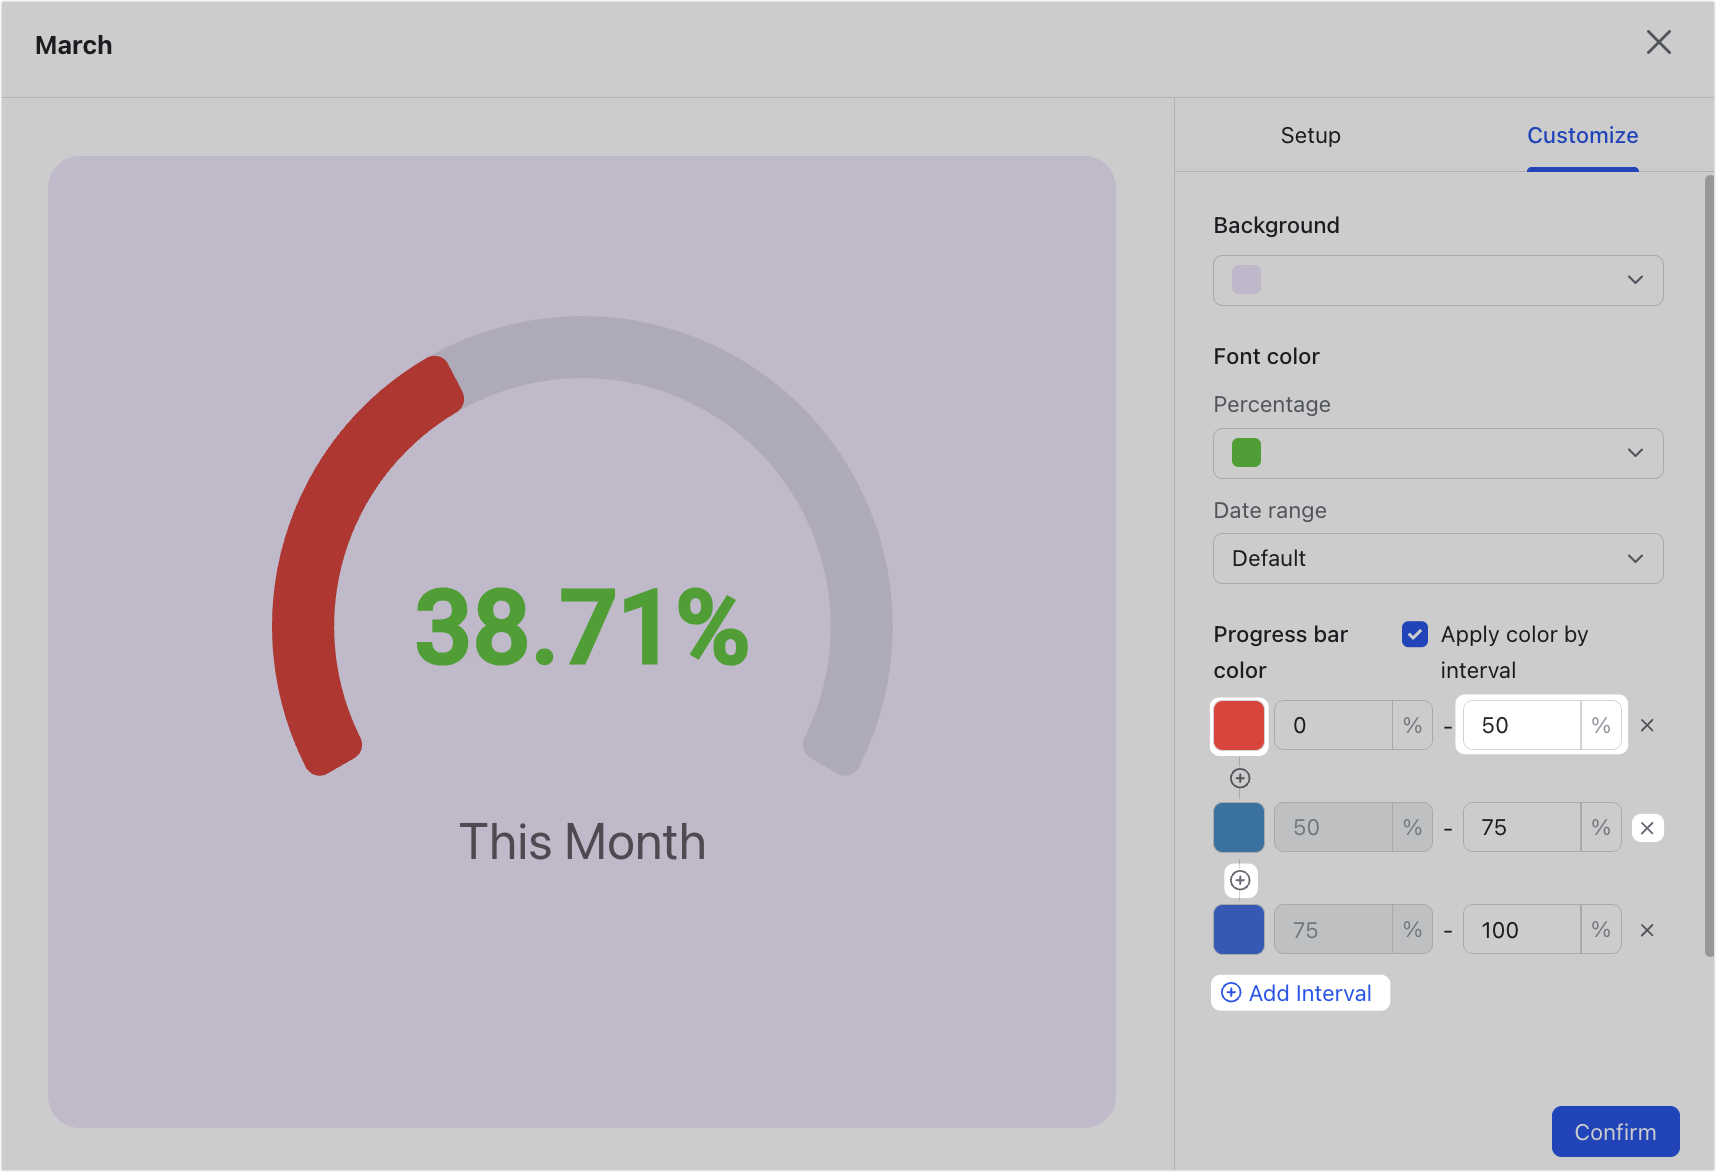Add a new color interval

click(x=1300, y=992)
